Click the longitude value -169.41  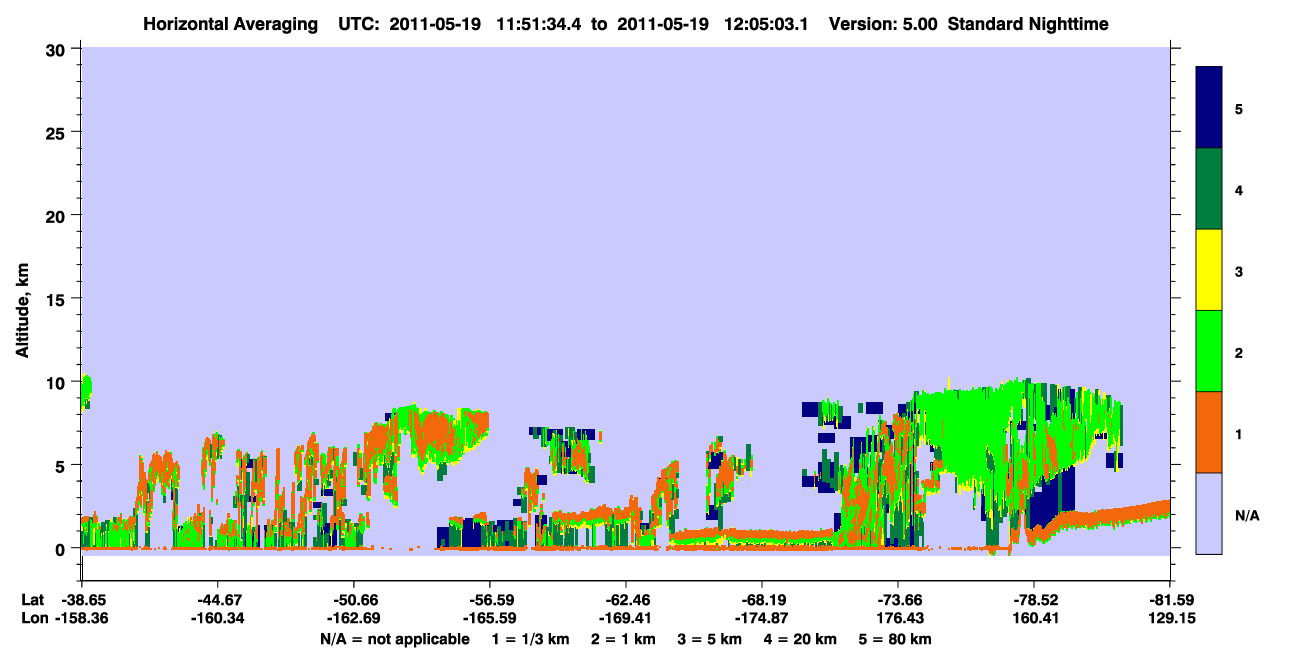[x=625, y=618]
